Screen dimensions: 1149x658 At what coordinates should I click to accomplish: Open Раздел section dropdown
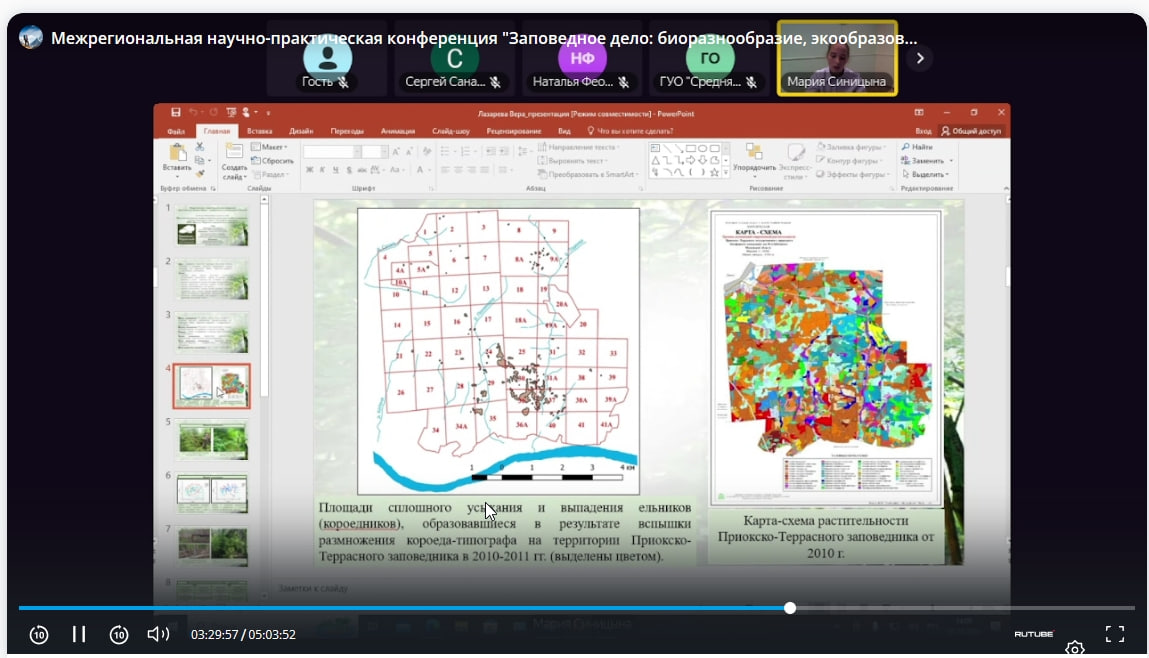point(270,174)
